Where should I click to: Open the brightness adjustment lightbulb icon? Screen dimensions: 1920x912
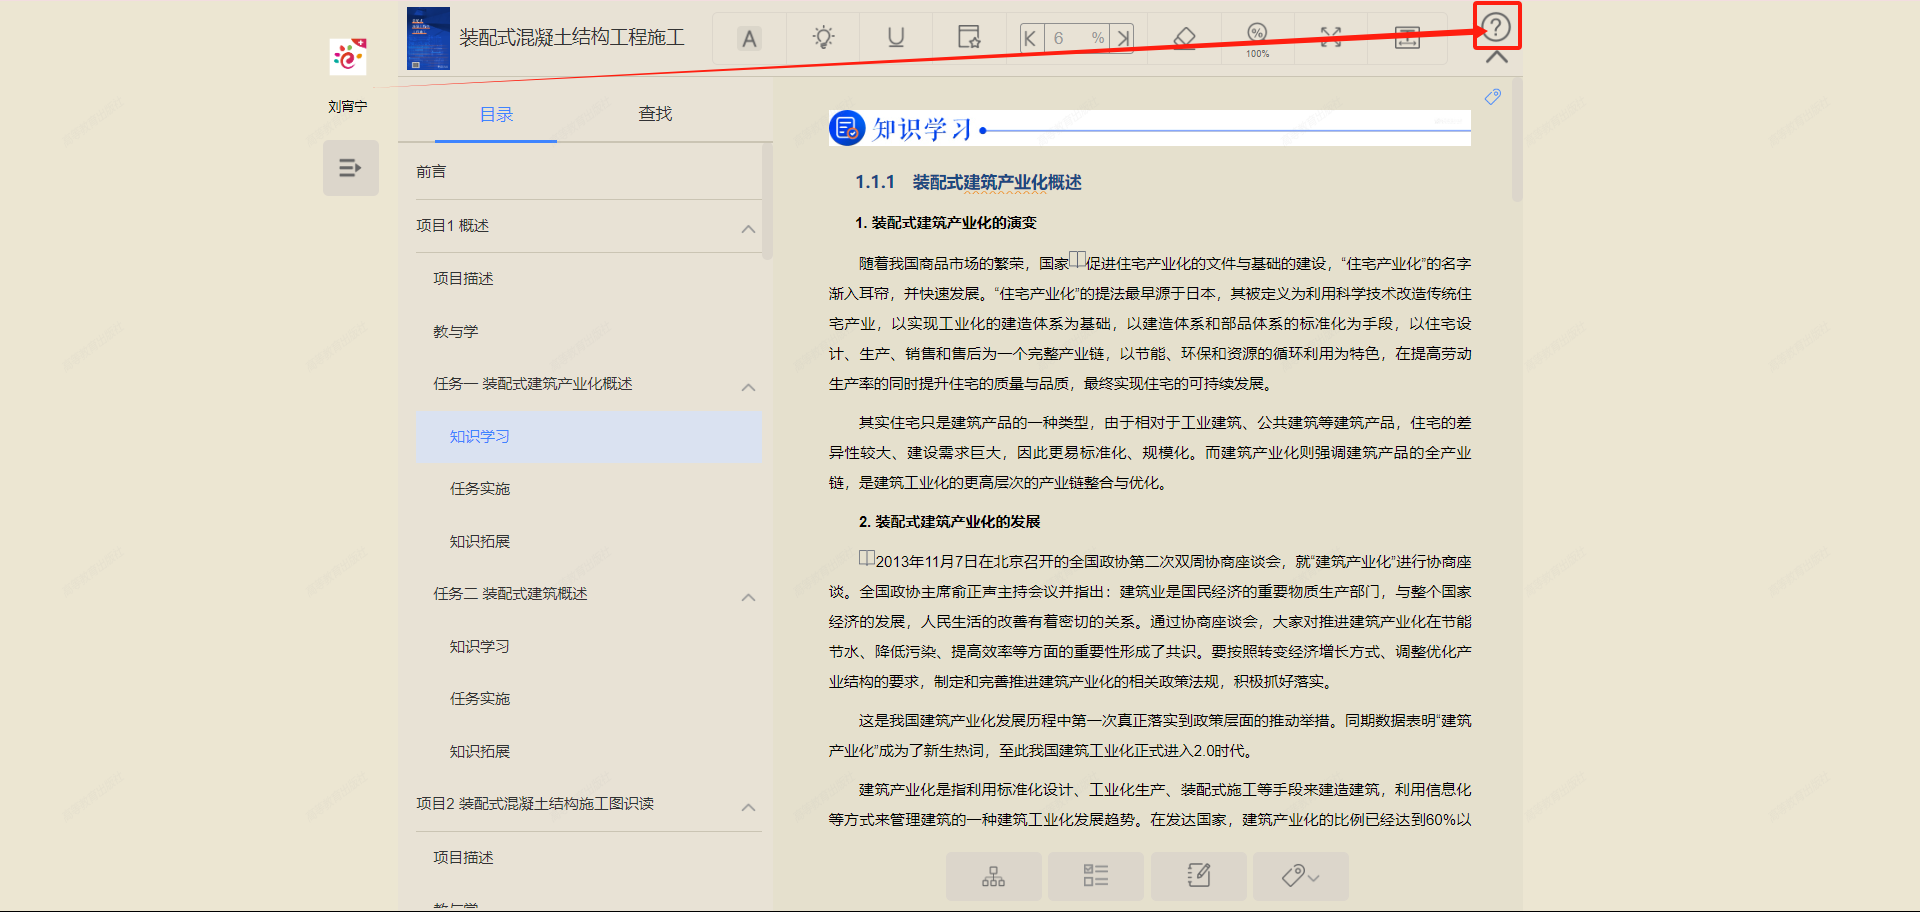click(x=823, y=37)
